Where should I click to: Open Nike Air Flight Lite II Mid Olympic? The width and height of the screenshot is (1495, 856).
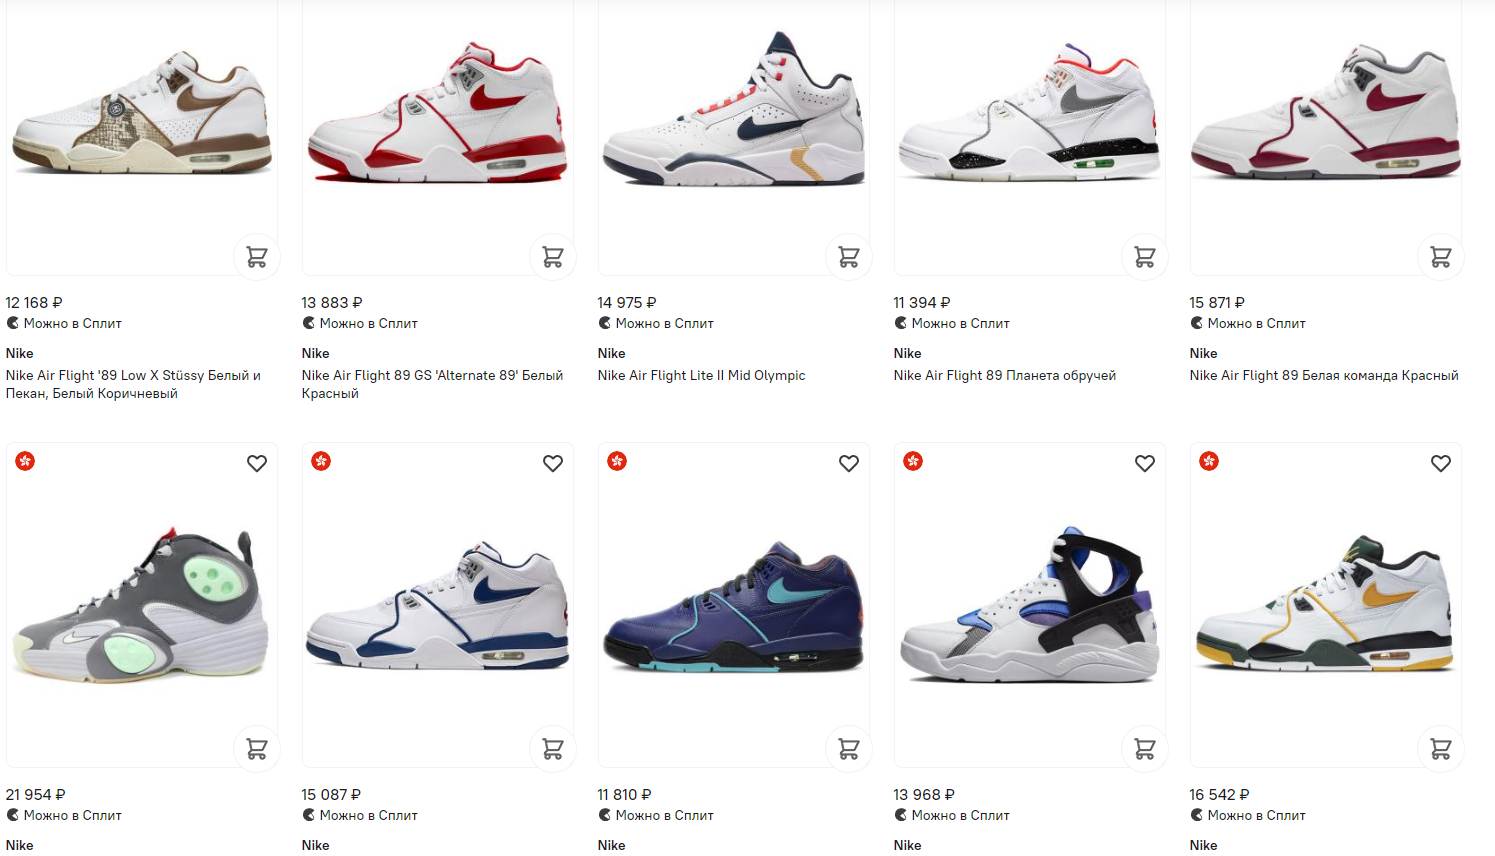[701, 375]
